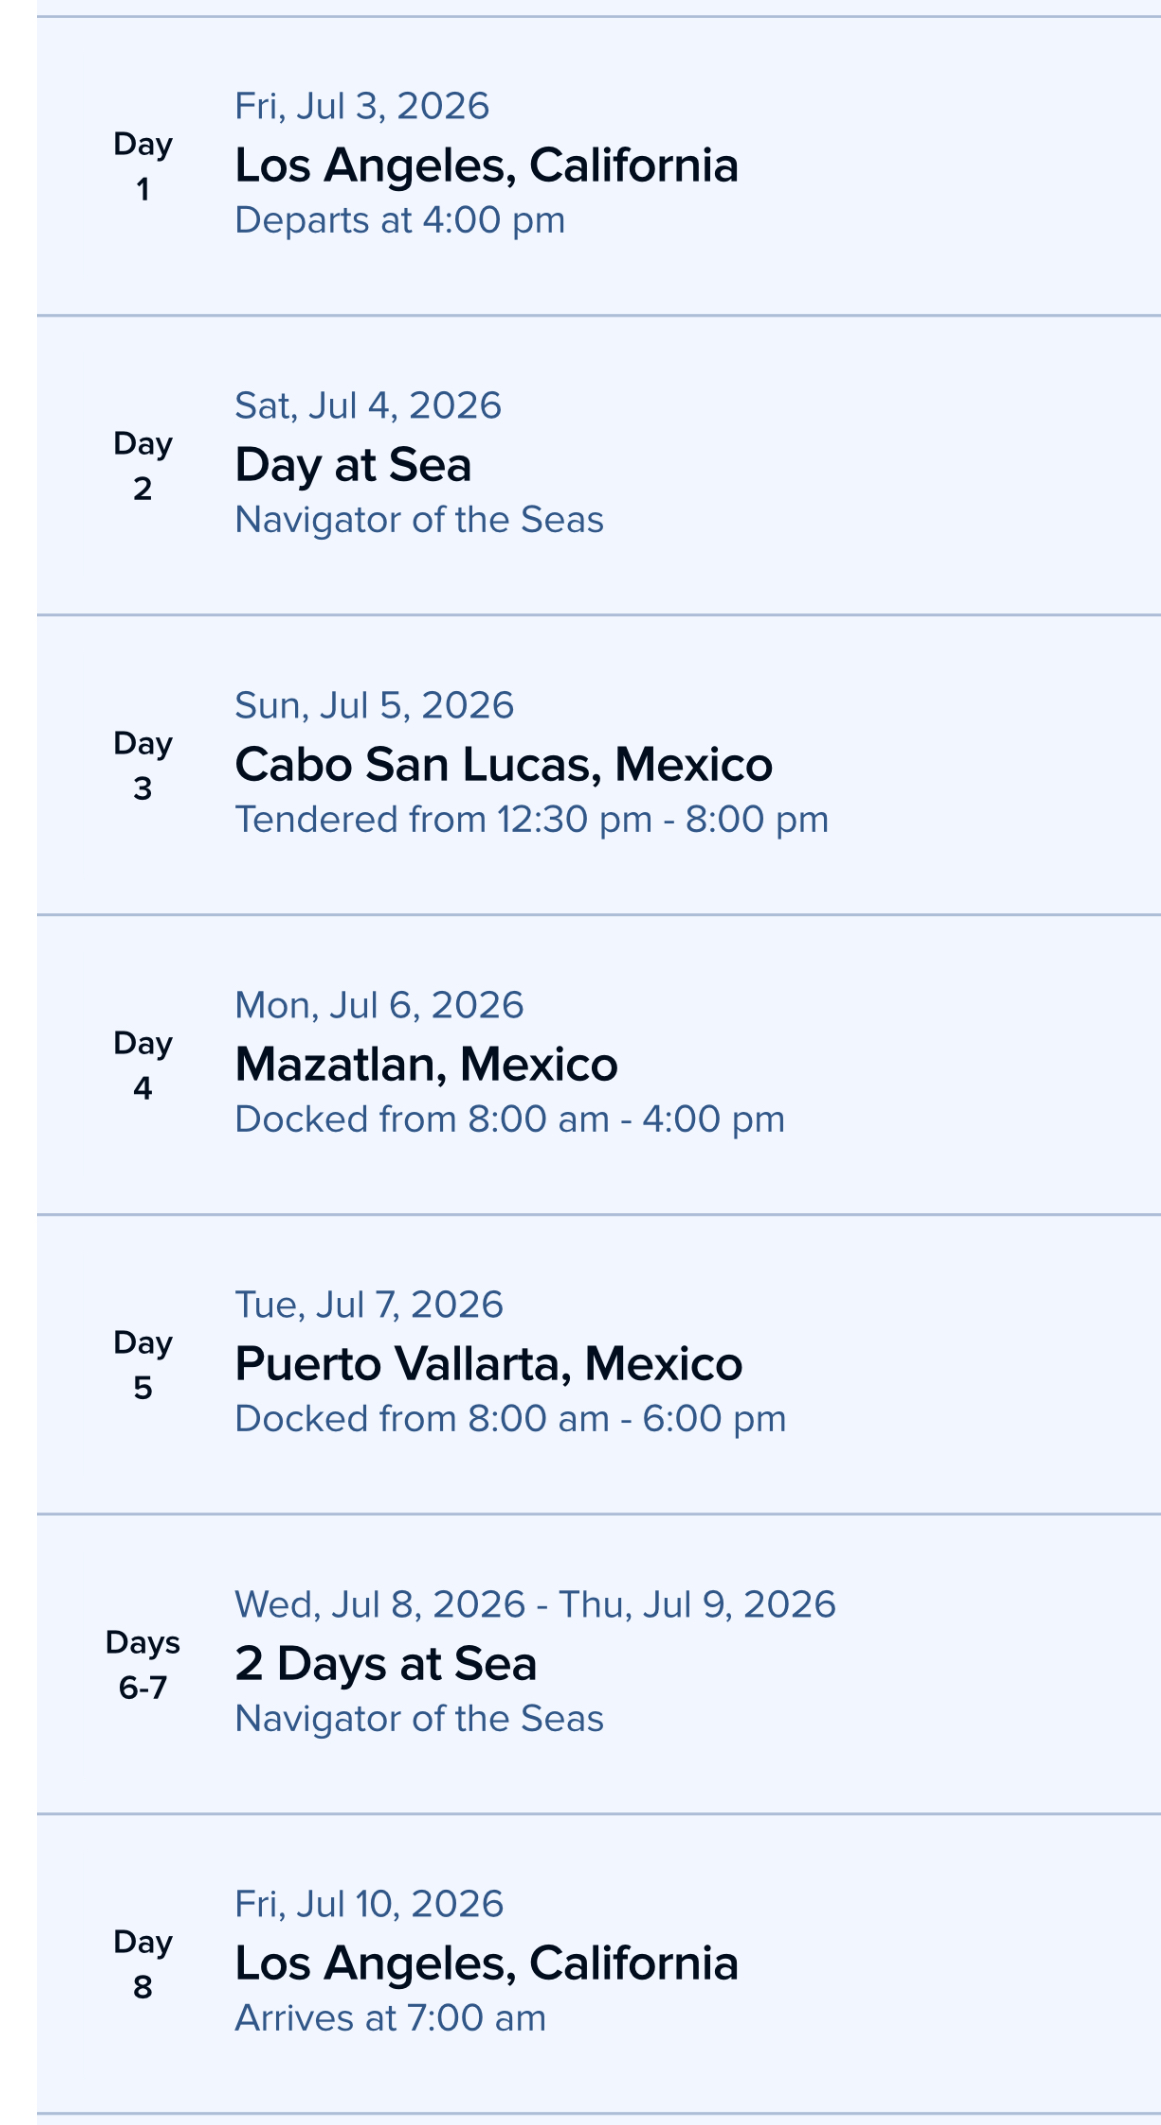The image size is (1161, 2125).
Task: Select the "Sun, Jul 5, 2026" date
Action: click(x=374, y=706)
